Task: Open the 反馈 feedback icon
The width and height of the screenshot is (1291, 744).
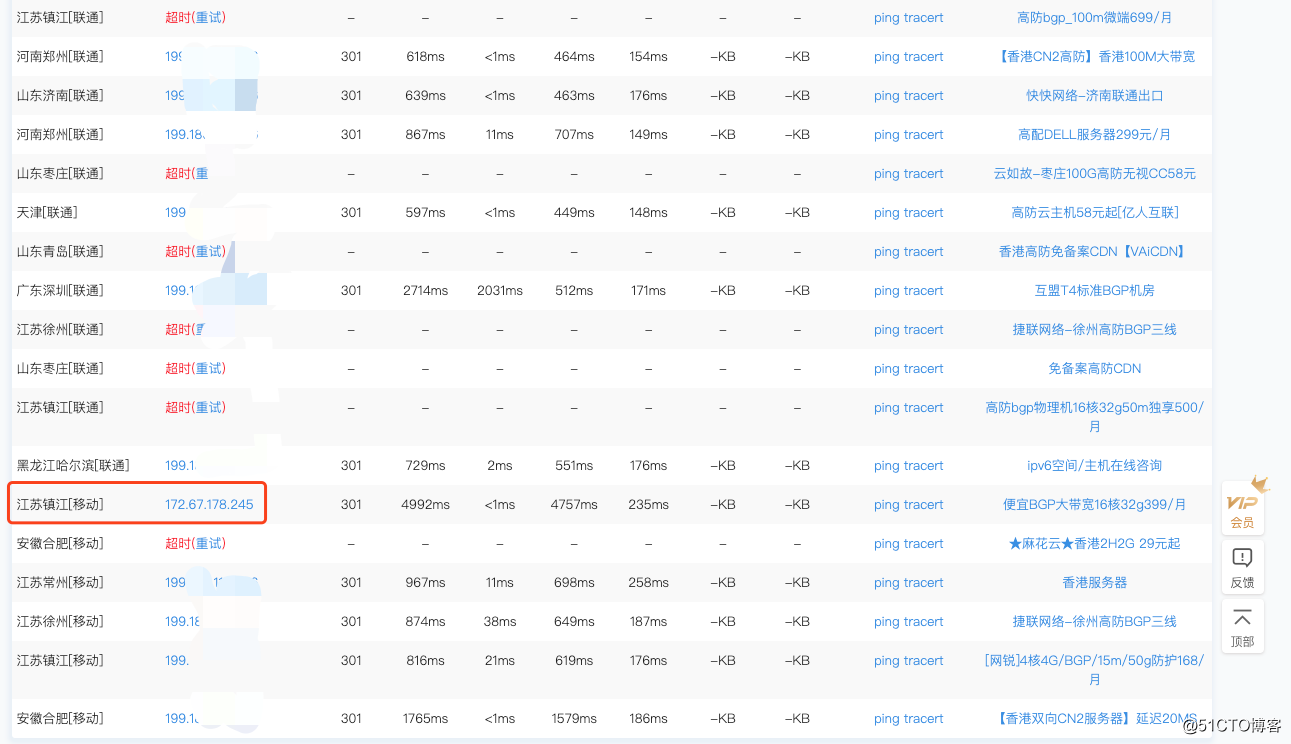Action: click(1243, 567)
